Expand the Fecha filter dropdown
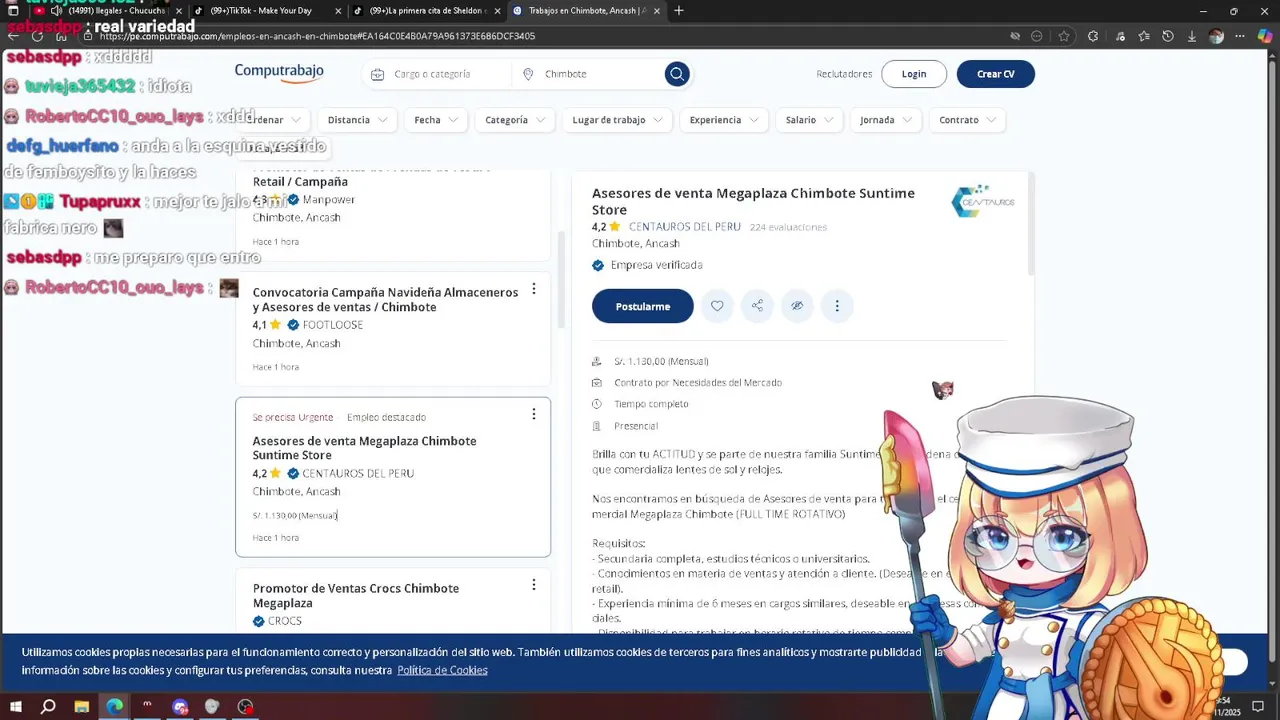 (436, 120)
